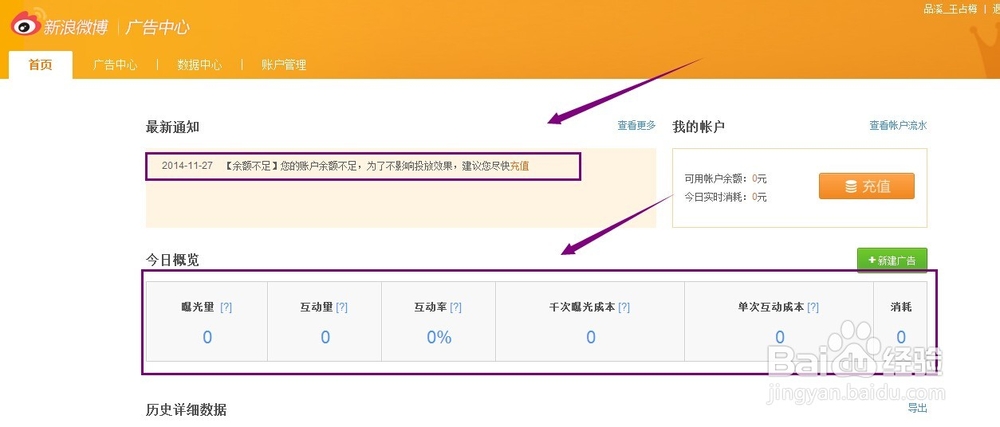Click the 充值 link in the notice
Screen dimensions: 1000x427
tap(519, 166)
